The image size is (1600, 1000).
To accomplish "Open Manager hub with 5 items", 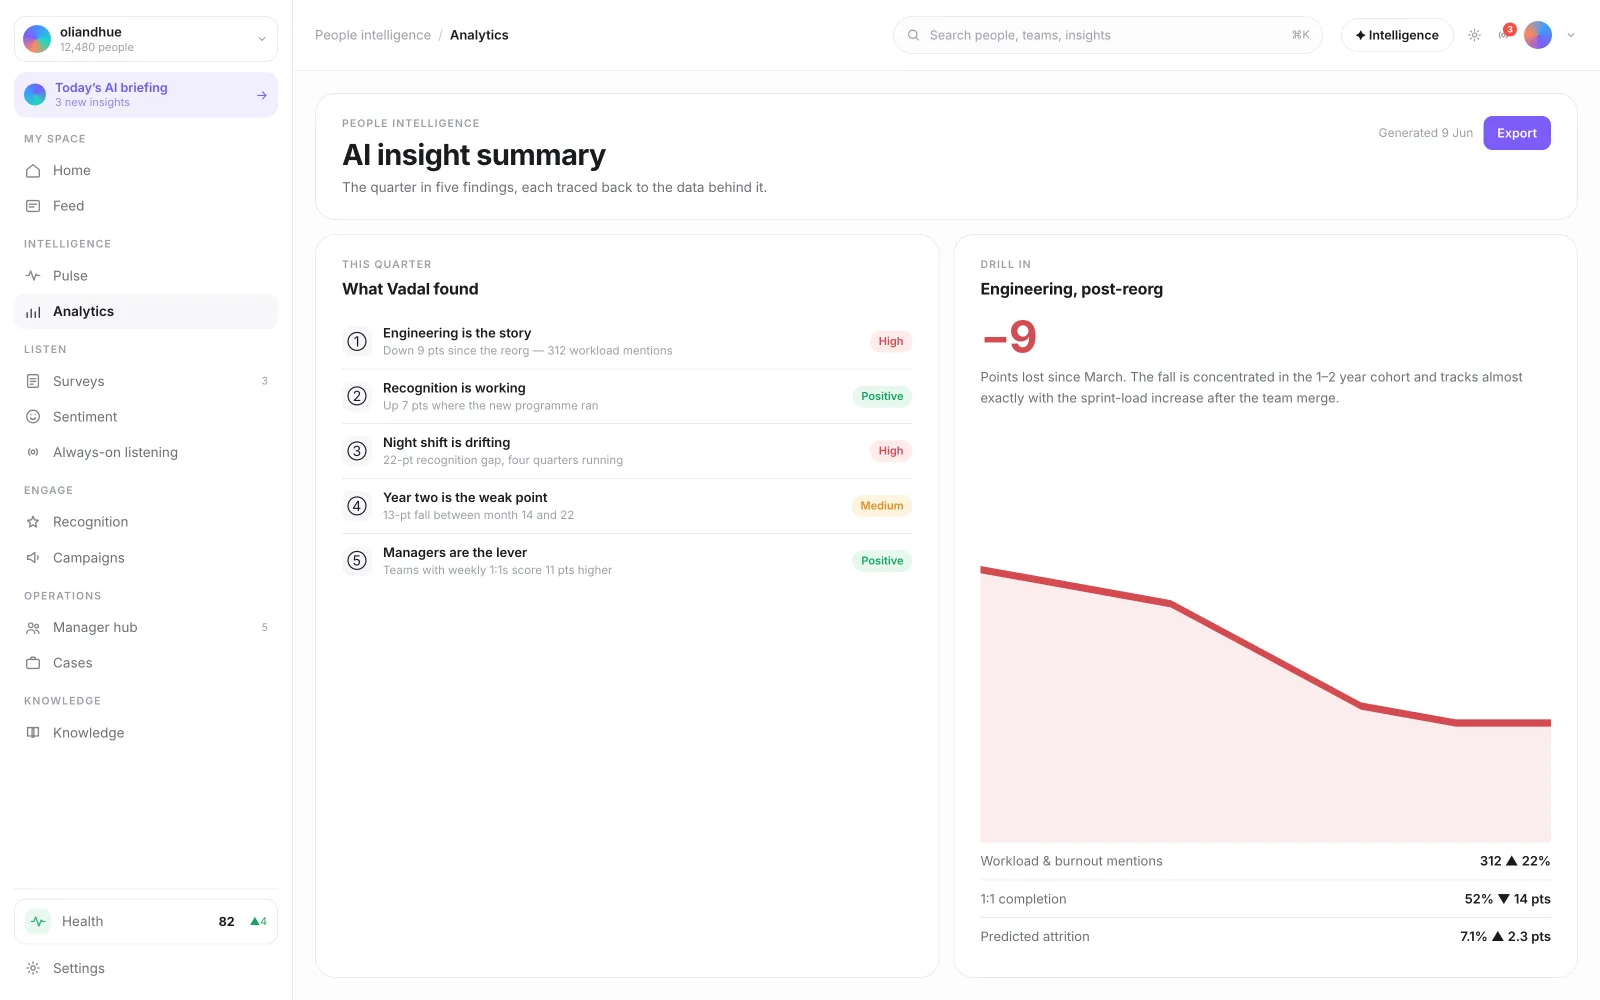I will [146, 628].
